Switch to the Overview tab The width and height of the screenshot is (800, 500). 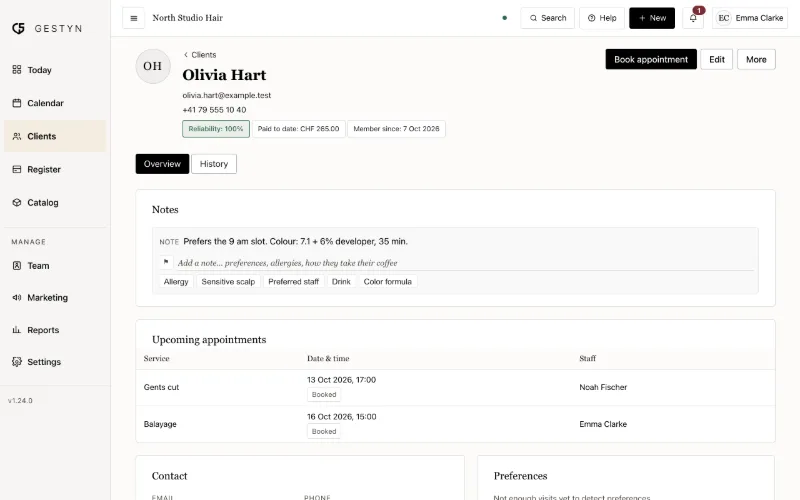162,164
